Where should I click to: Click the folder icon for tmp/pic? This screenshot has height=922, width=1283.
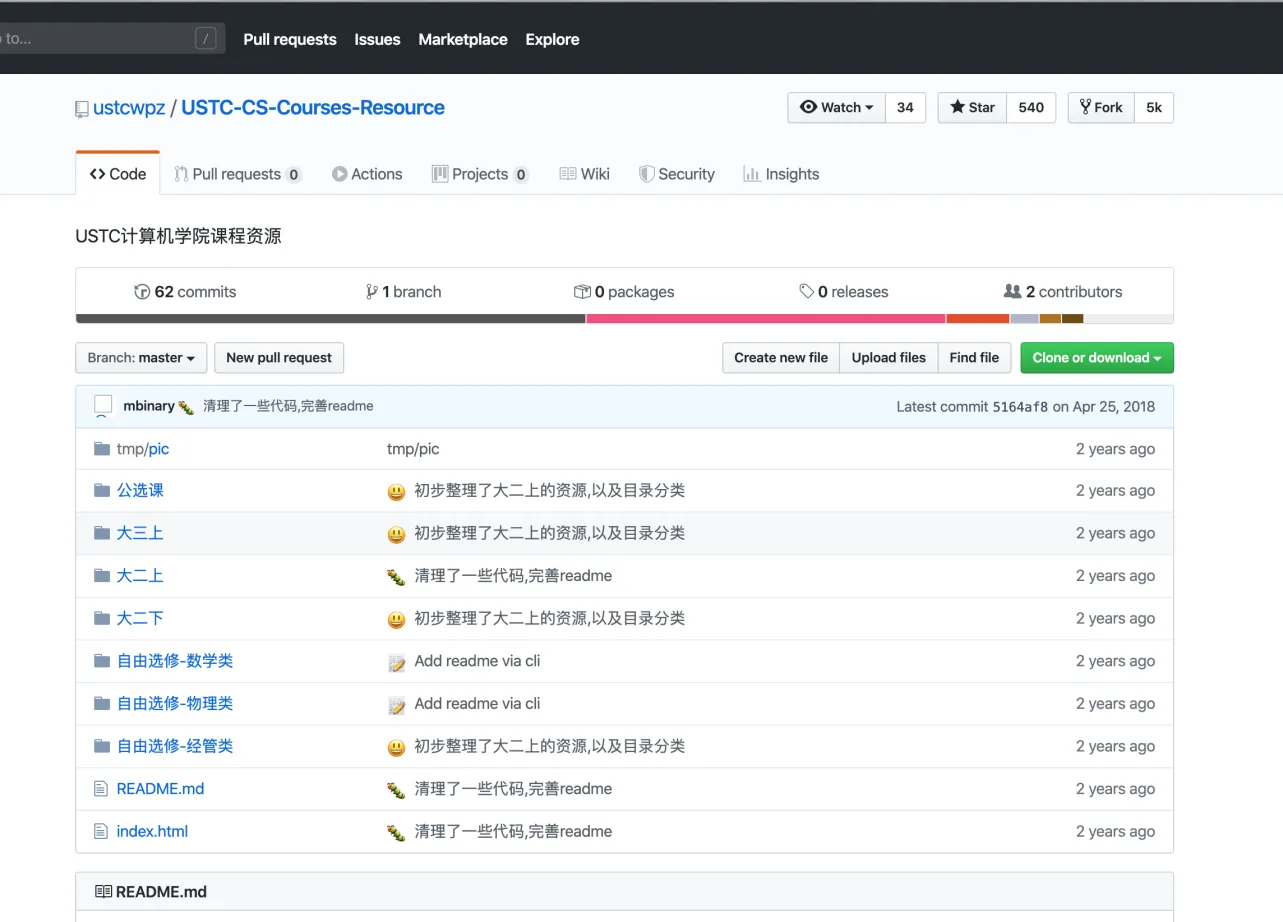click(101, 449)
